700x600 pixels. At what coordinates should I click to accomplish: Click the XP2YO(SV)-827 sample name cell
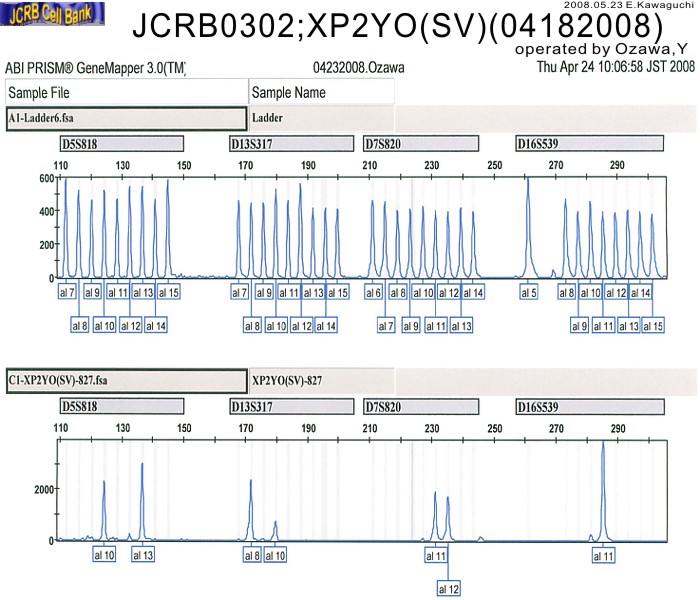point(320,381)
